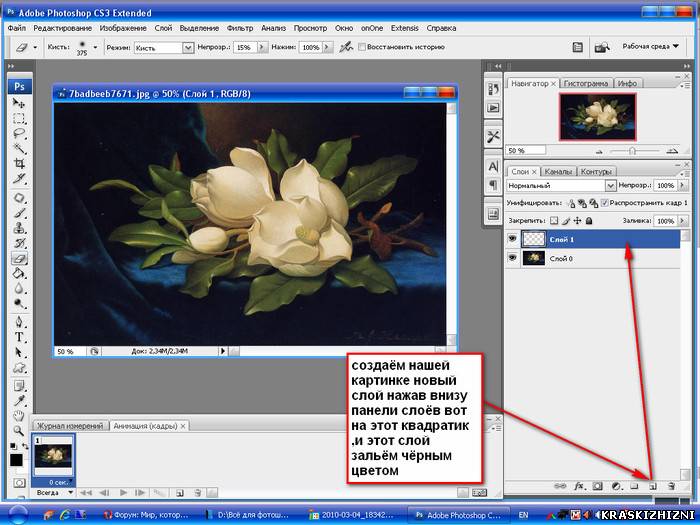Set frame delay 0 сек.

pyautogui.click(x=59, y=482)
